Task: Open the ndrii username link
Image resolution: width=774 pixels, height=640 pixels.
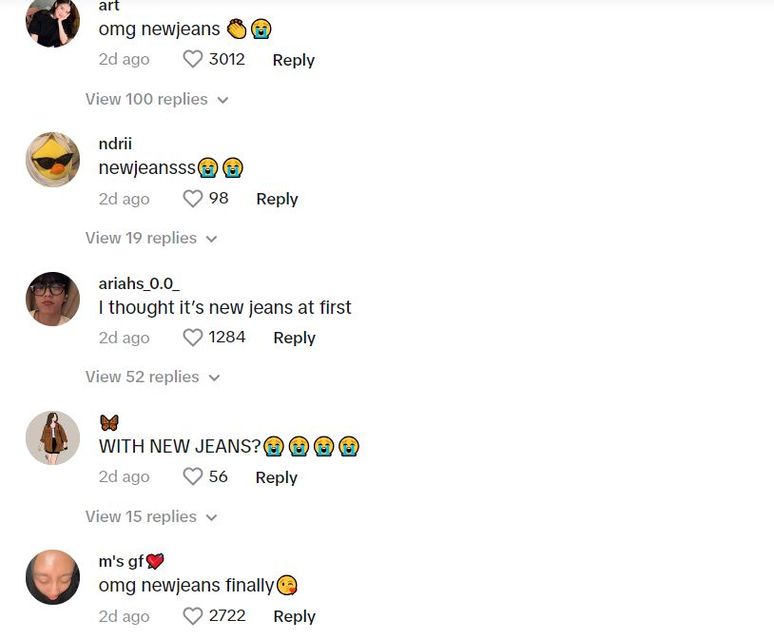Action: (x=115, y=144)
